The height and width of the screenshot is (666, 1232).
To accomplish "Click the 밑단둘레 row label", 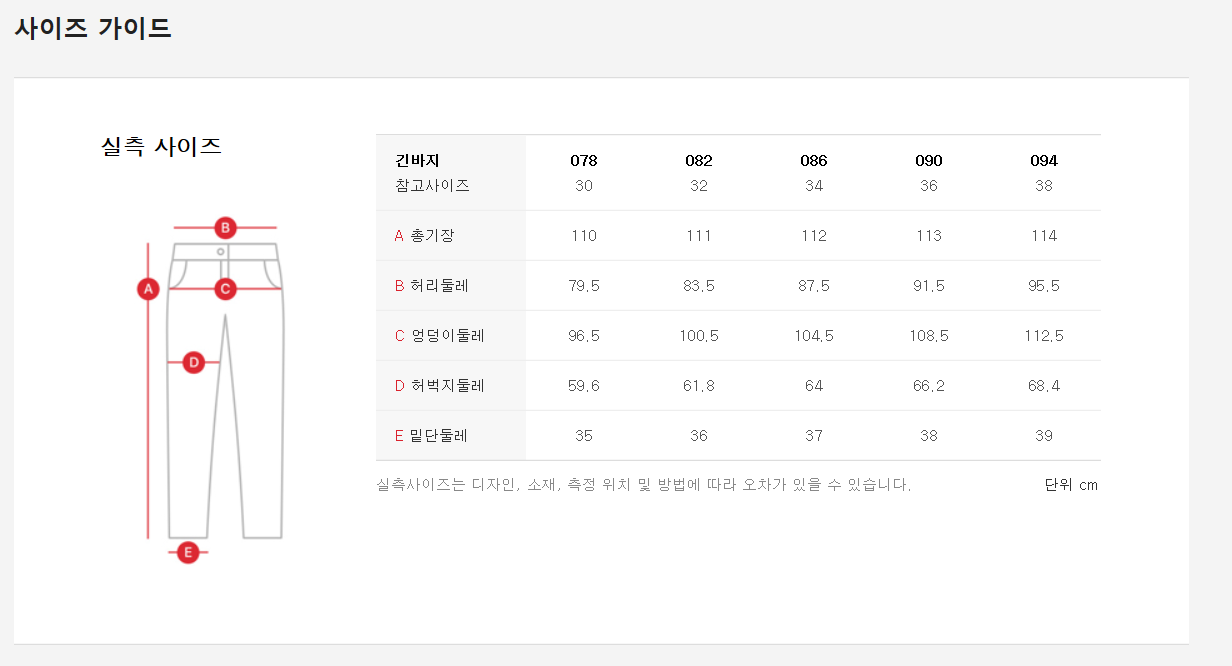I will pyautogui.click(x=438, y=436).
